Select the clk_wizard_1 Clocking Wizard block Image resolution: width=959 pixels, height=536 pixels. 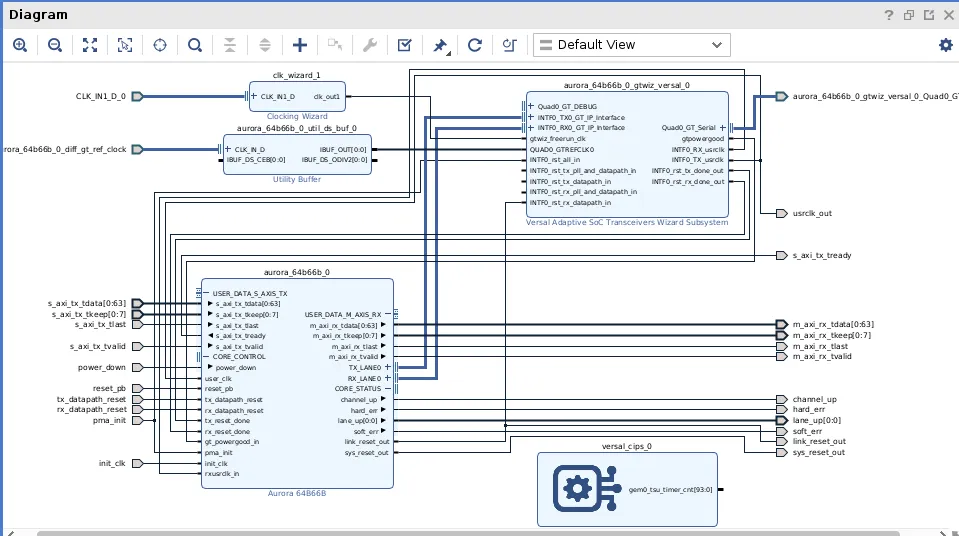point(297,107)
